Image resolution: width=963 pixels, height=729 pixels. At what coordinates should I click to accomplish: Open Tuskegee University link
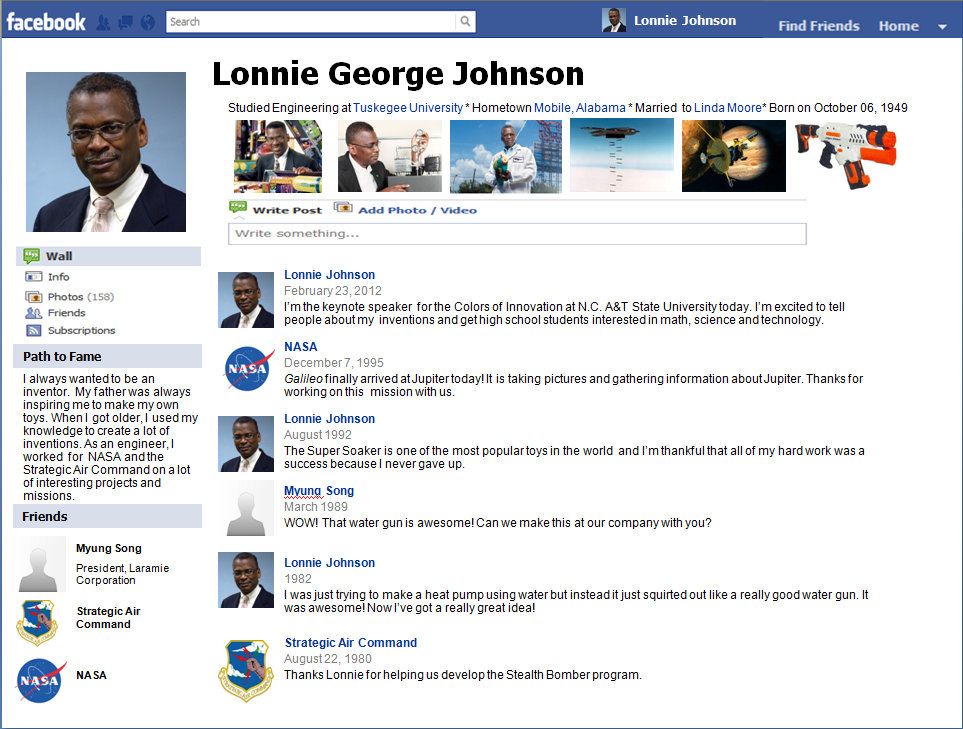408,107
